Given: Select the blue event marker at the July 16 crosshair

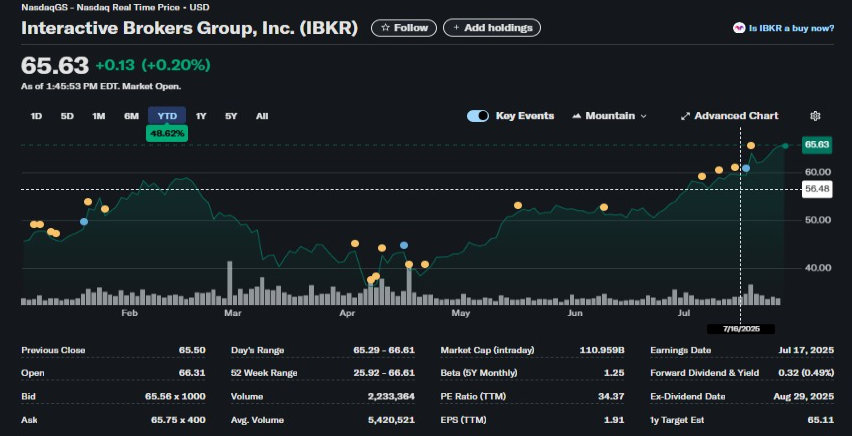Looking at the screenshot, I should (746, 169).
